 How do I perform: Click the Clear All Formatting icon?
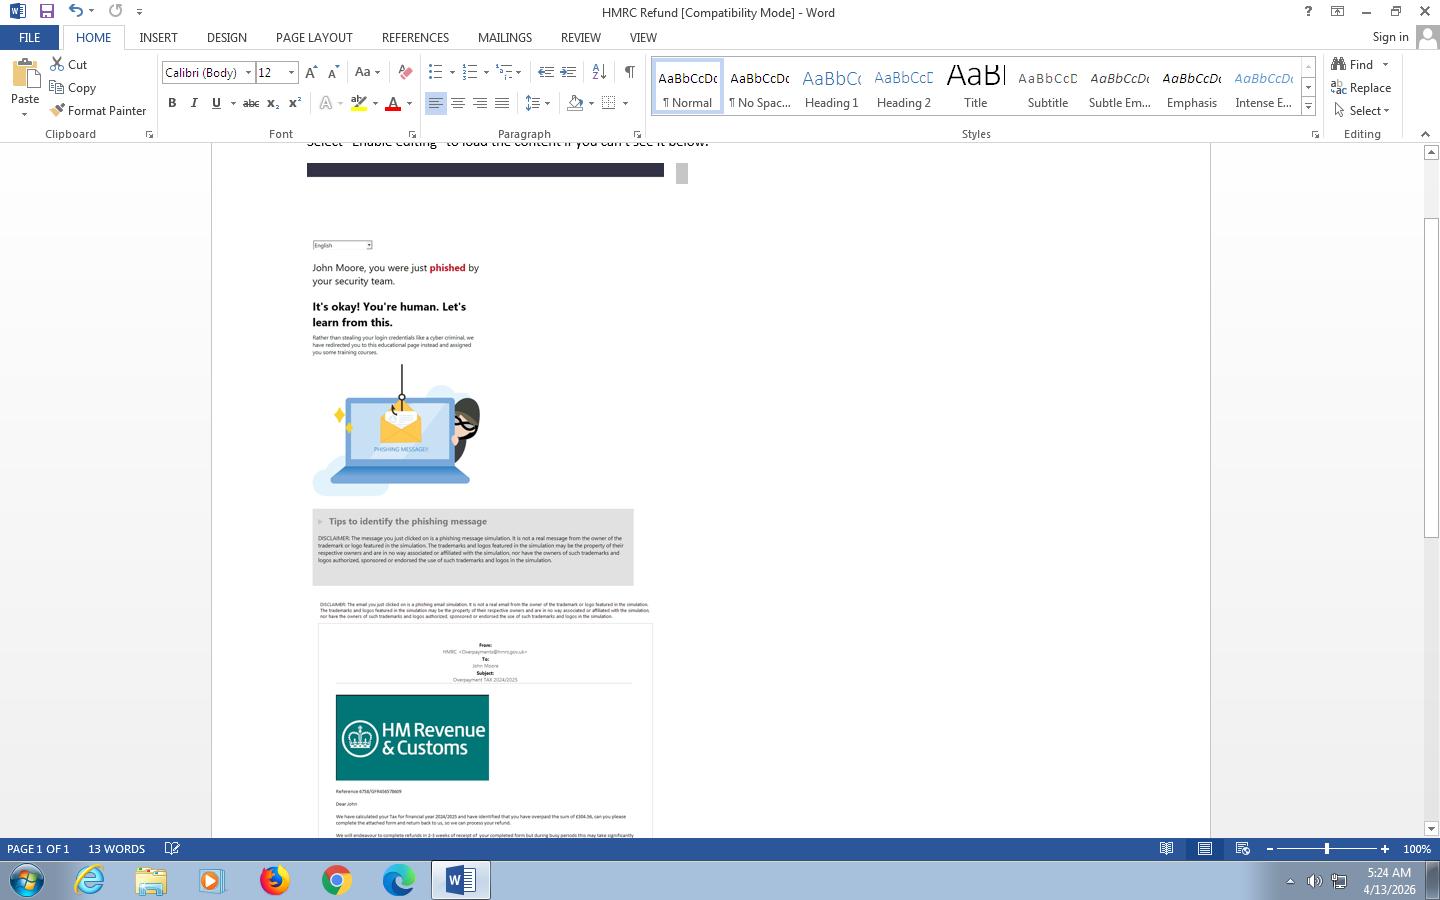(x=405, y=72)
